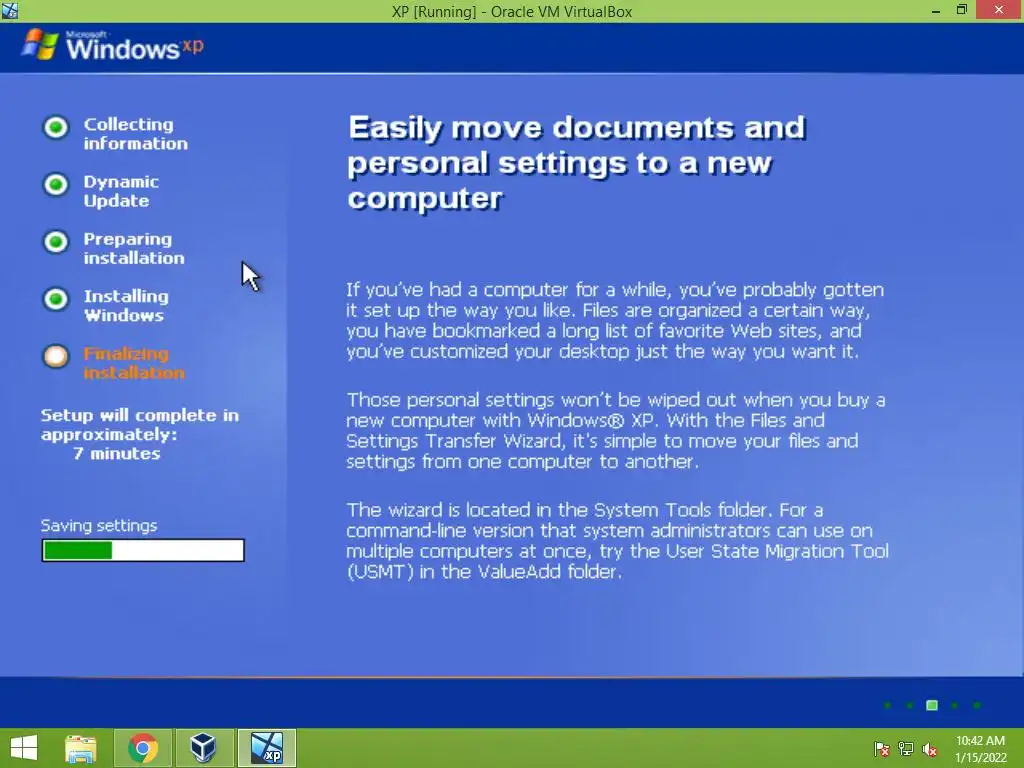
Task: Click the 'Collecting information' step label
Action: tap(135, 133)
